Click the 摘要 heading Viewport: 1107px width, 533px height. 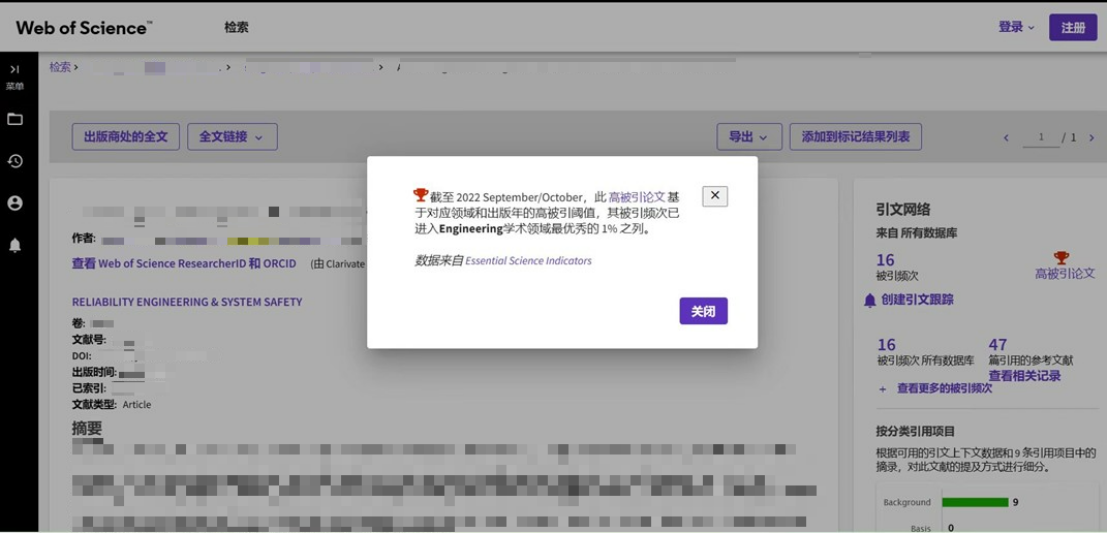tap(87, 429)
